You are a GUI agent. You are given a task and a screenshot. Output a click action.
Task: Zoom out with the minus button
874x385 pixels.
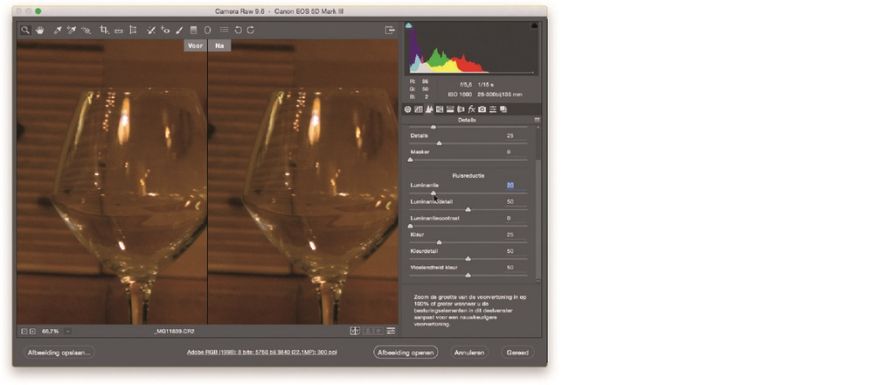coord(24,331)
